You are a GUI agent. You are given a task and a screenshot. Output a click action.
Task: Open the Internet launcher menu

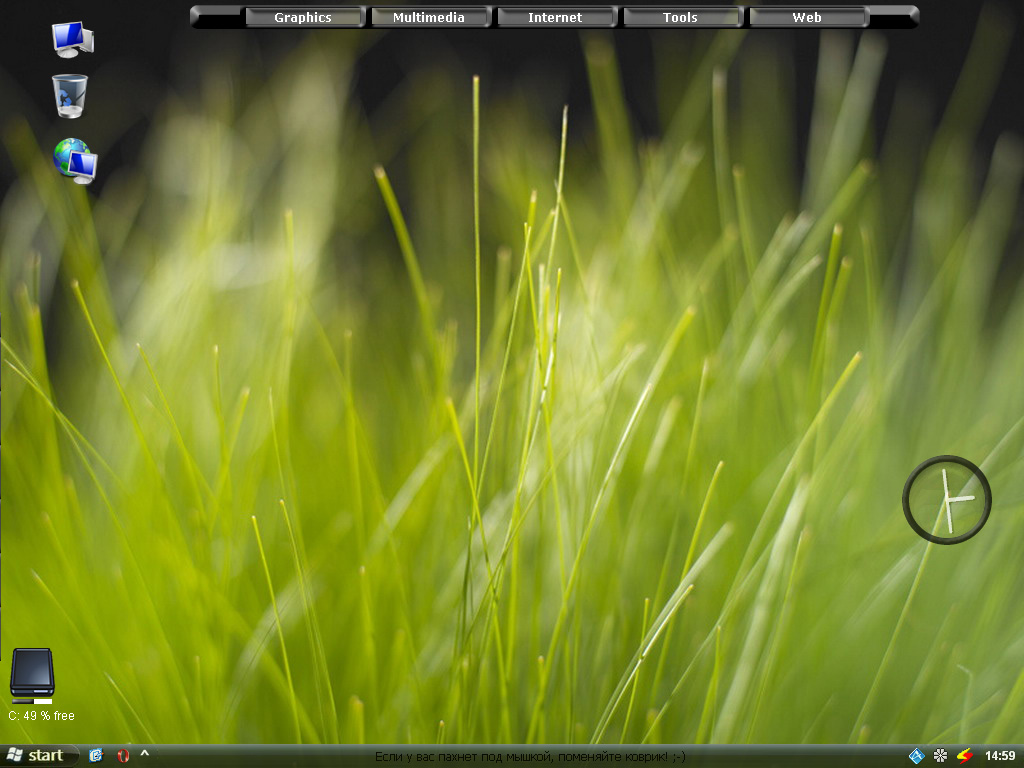[555, 17]
